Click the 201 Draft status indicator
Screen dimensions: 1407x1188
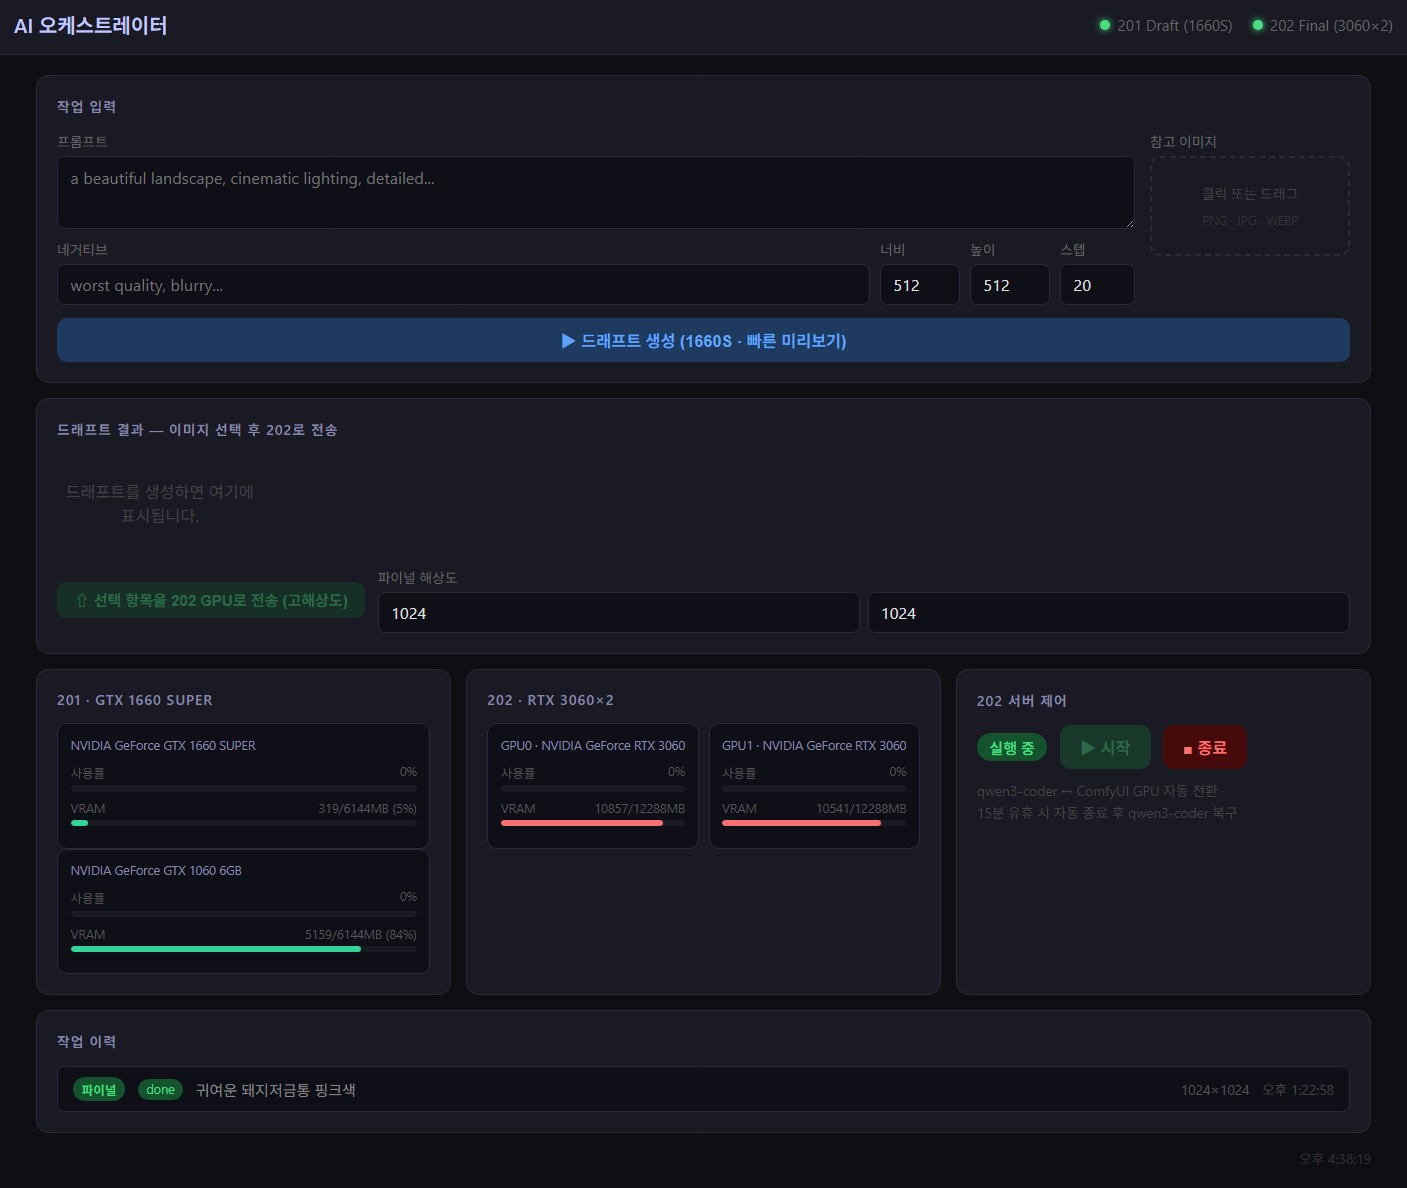(x=1165, y=26)
